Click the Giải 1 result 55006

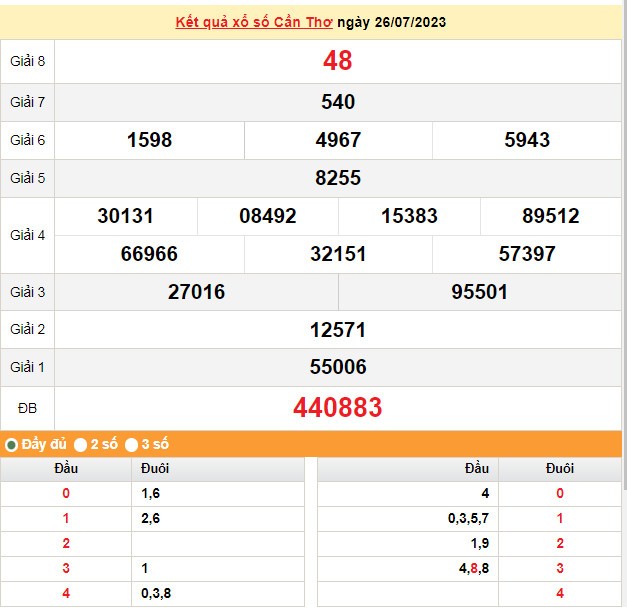(x=337, y=367)
